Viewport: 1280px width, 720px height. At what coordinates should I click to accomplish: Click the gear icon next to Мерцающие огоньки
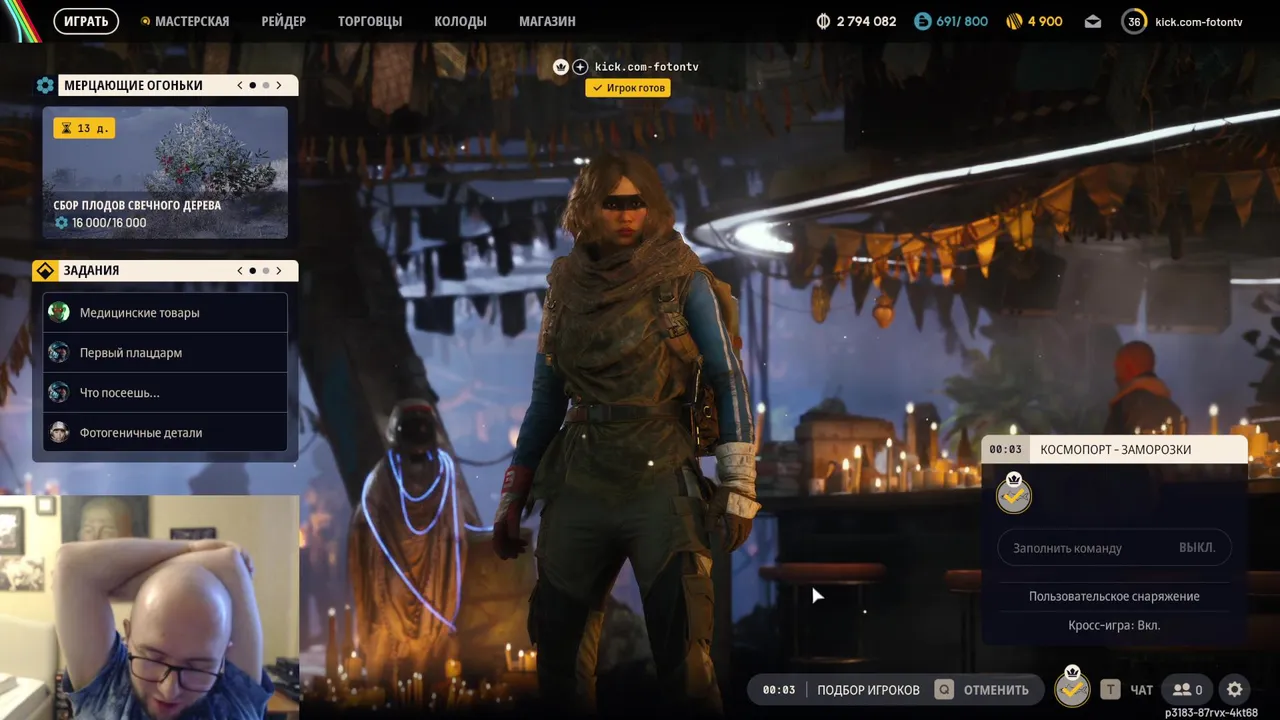pyautogui.click(x=45, y=86)
